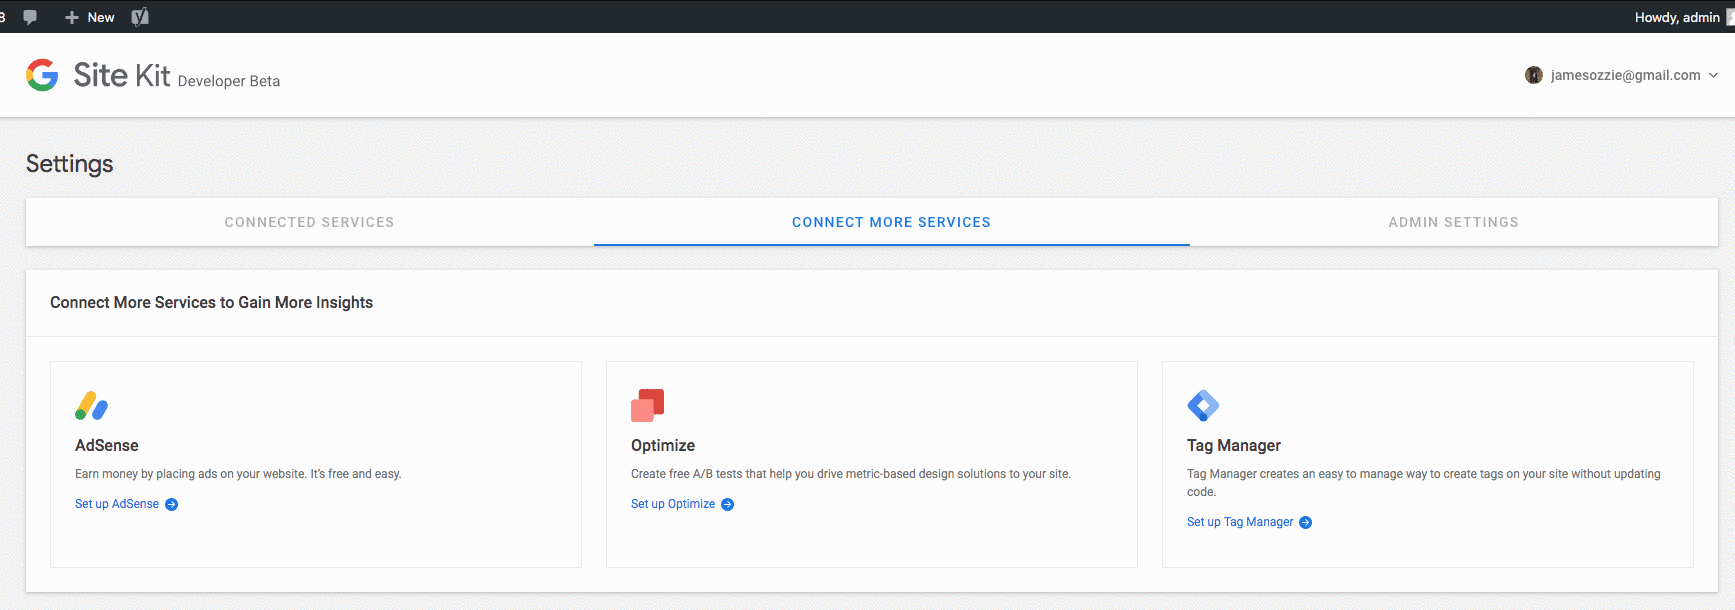This screenshot has height=610, width=1735.
Task: Click the Tag Manager card heading
Action: click(x=1234, y=445)
